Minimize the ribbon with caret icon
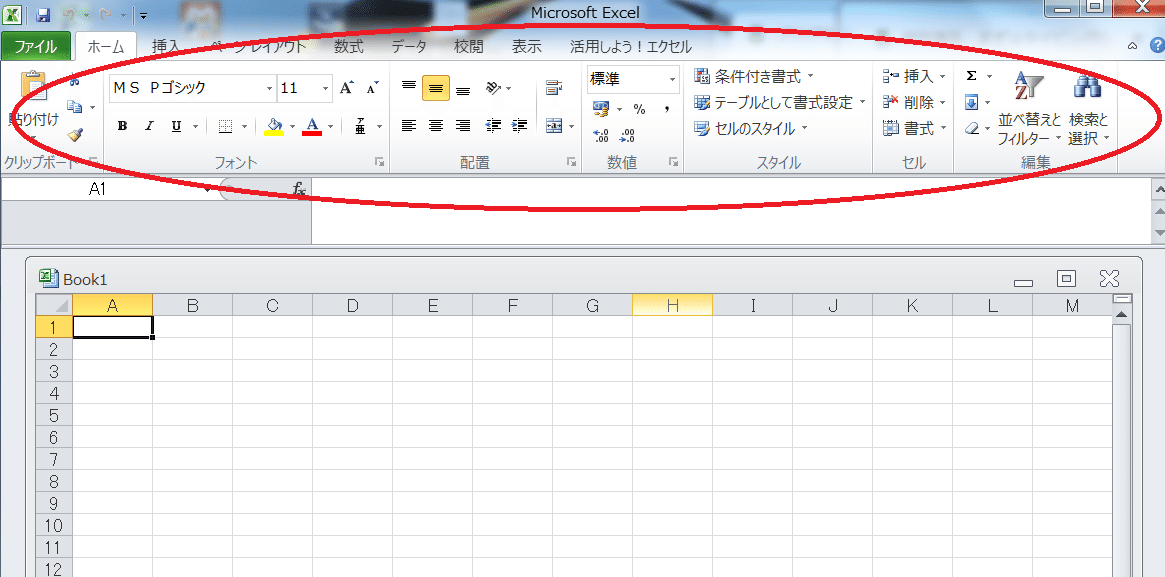The width and height of the screenshot is (1165, 577). tap(1132, 46)
